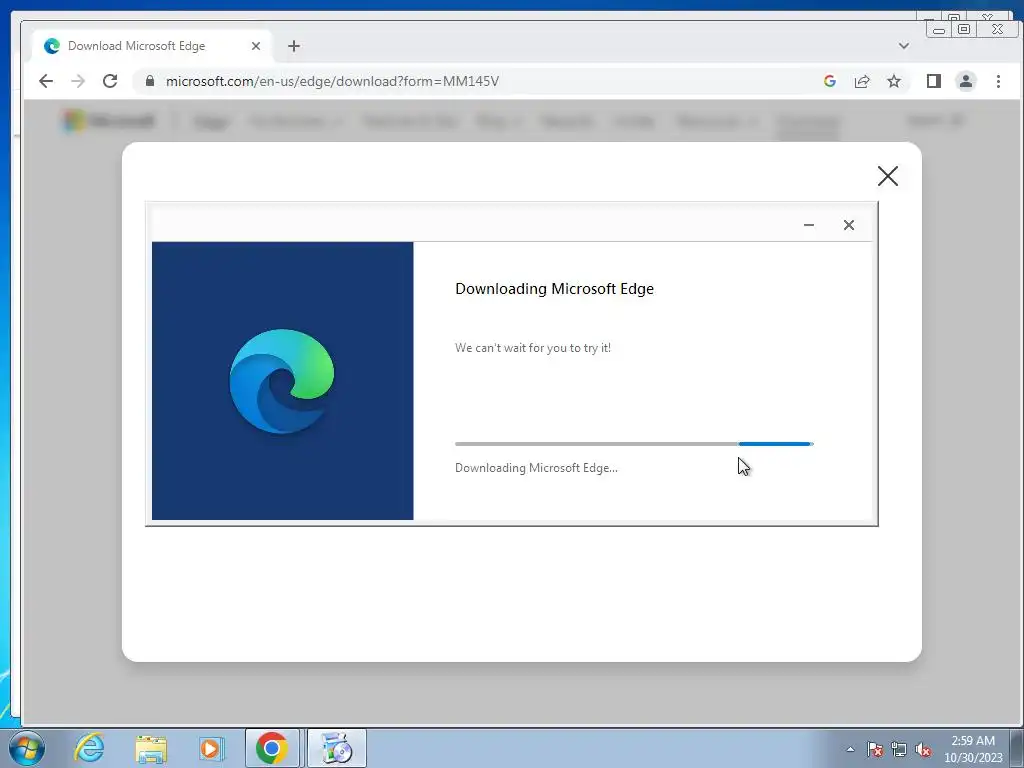Viewport: 1024px width, 768px height.
Task: Click the 'Downloading Microsoft Edge...' status text
Action: tap(536, 468)
